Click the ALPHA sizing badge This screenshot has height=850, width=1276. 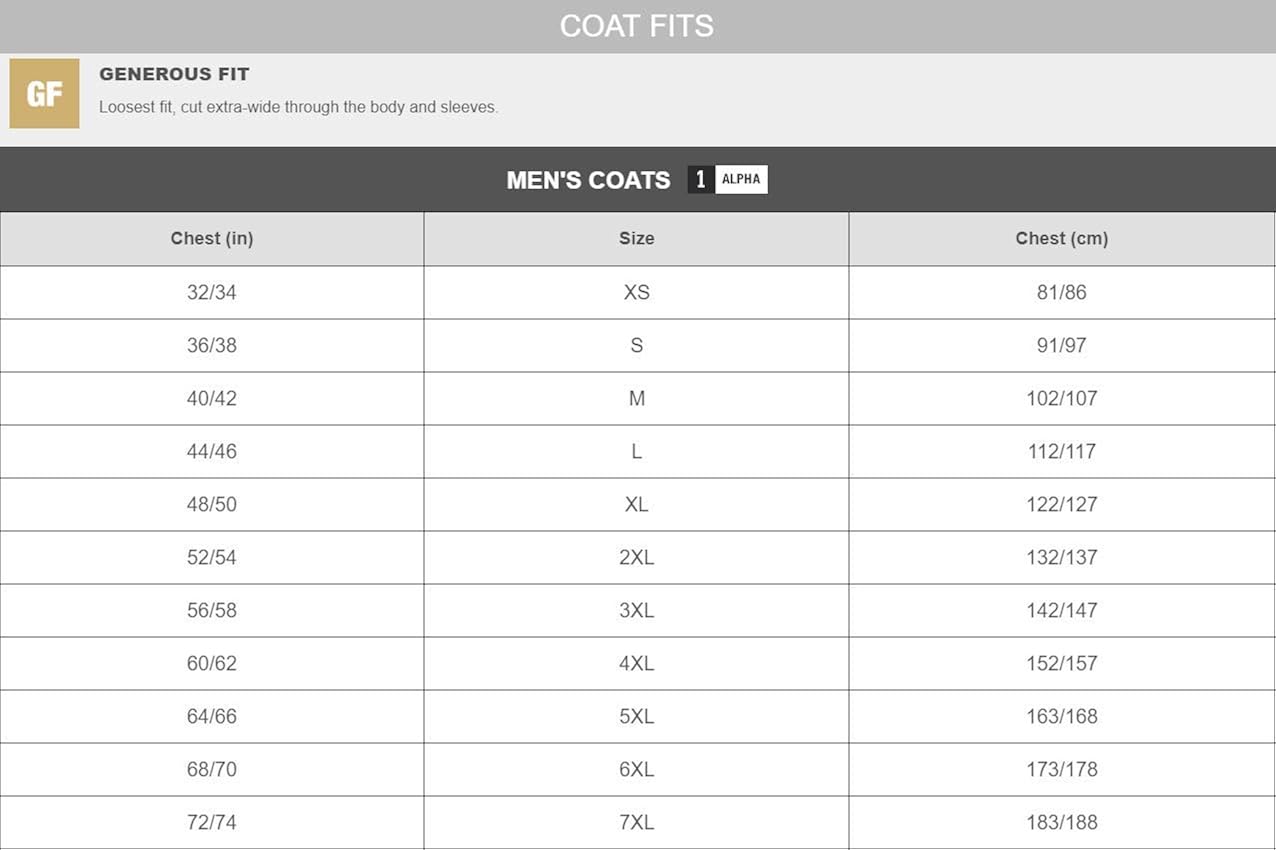(740, 180)
